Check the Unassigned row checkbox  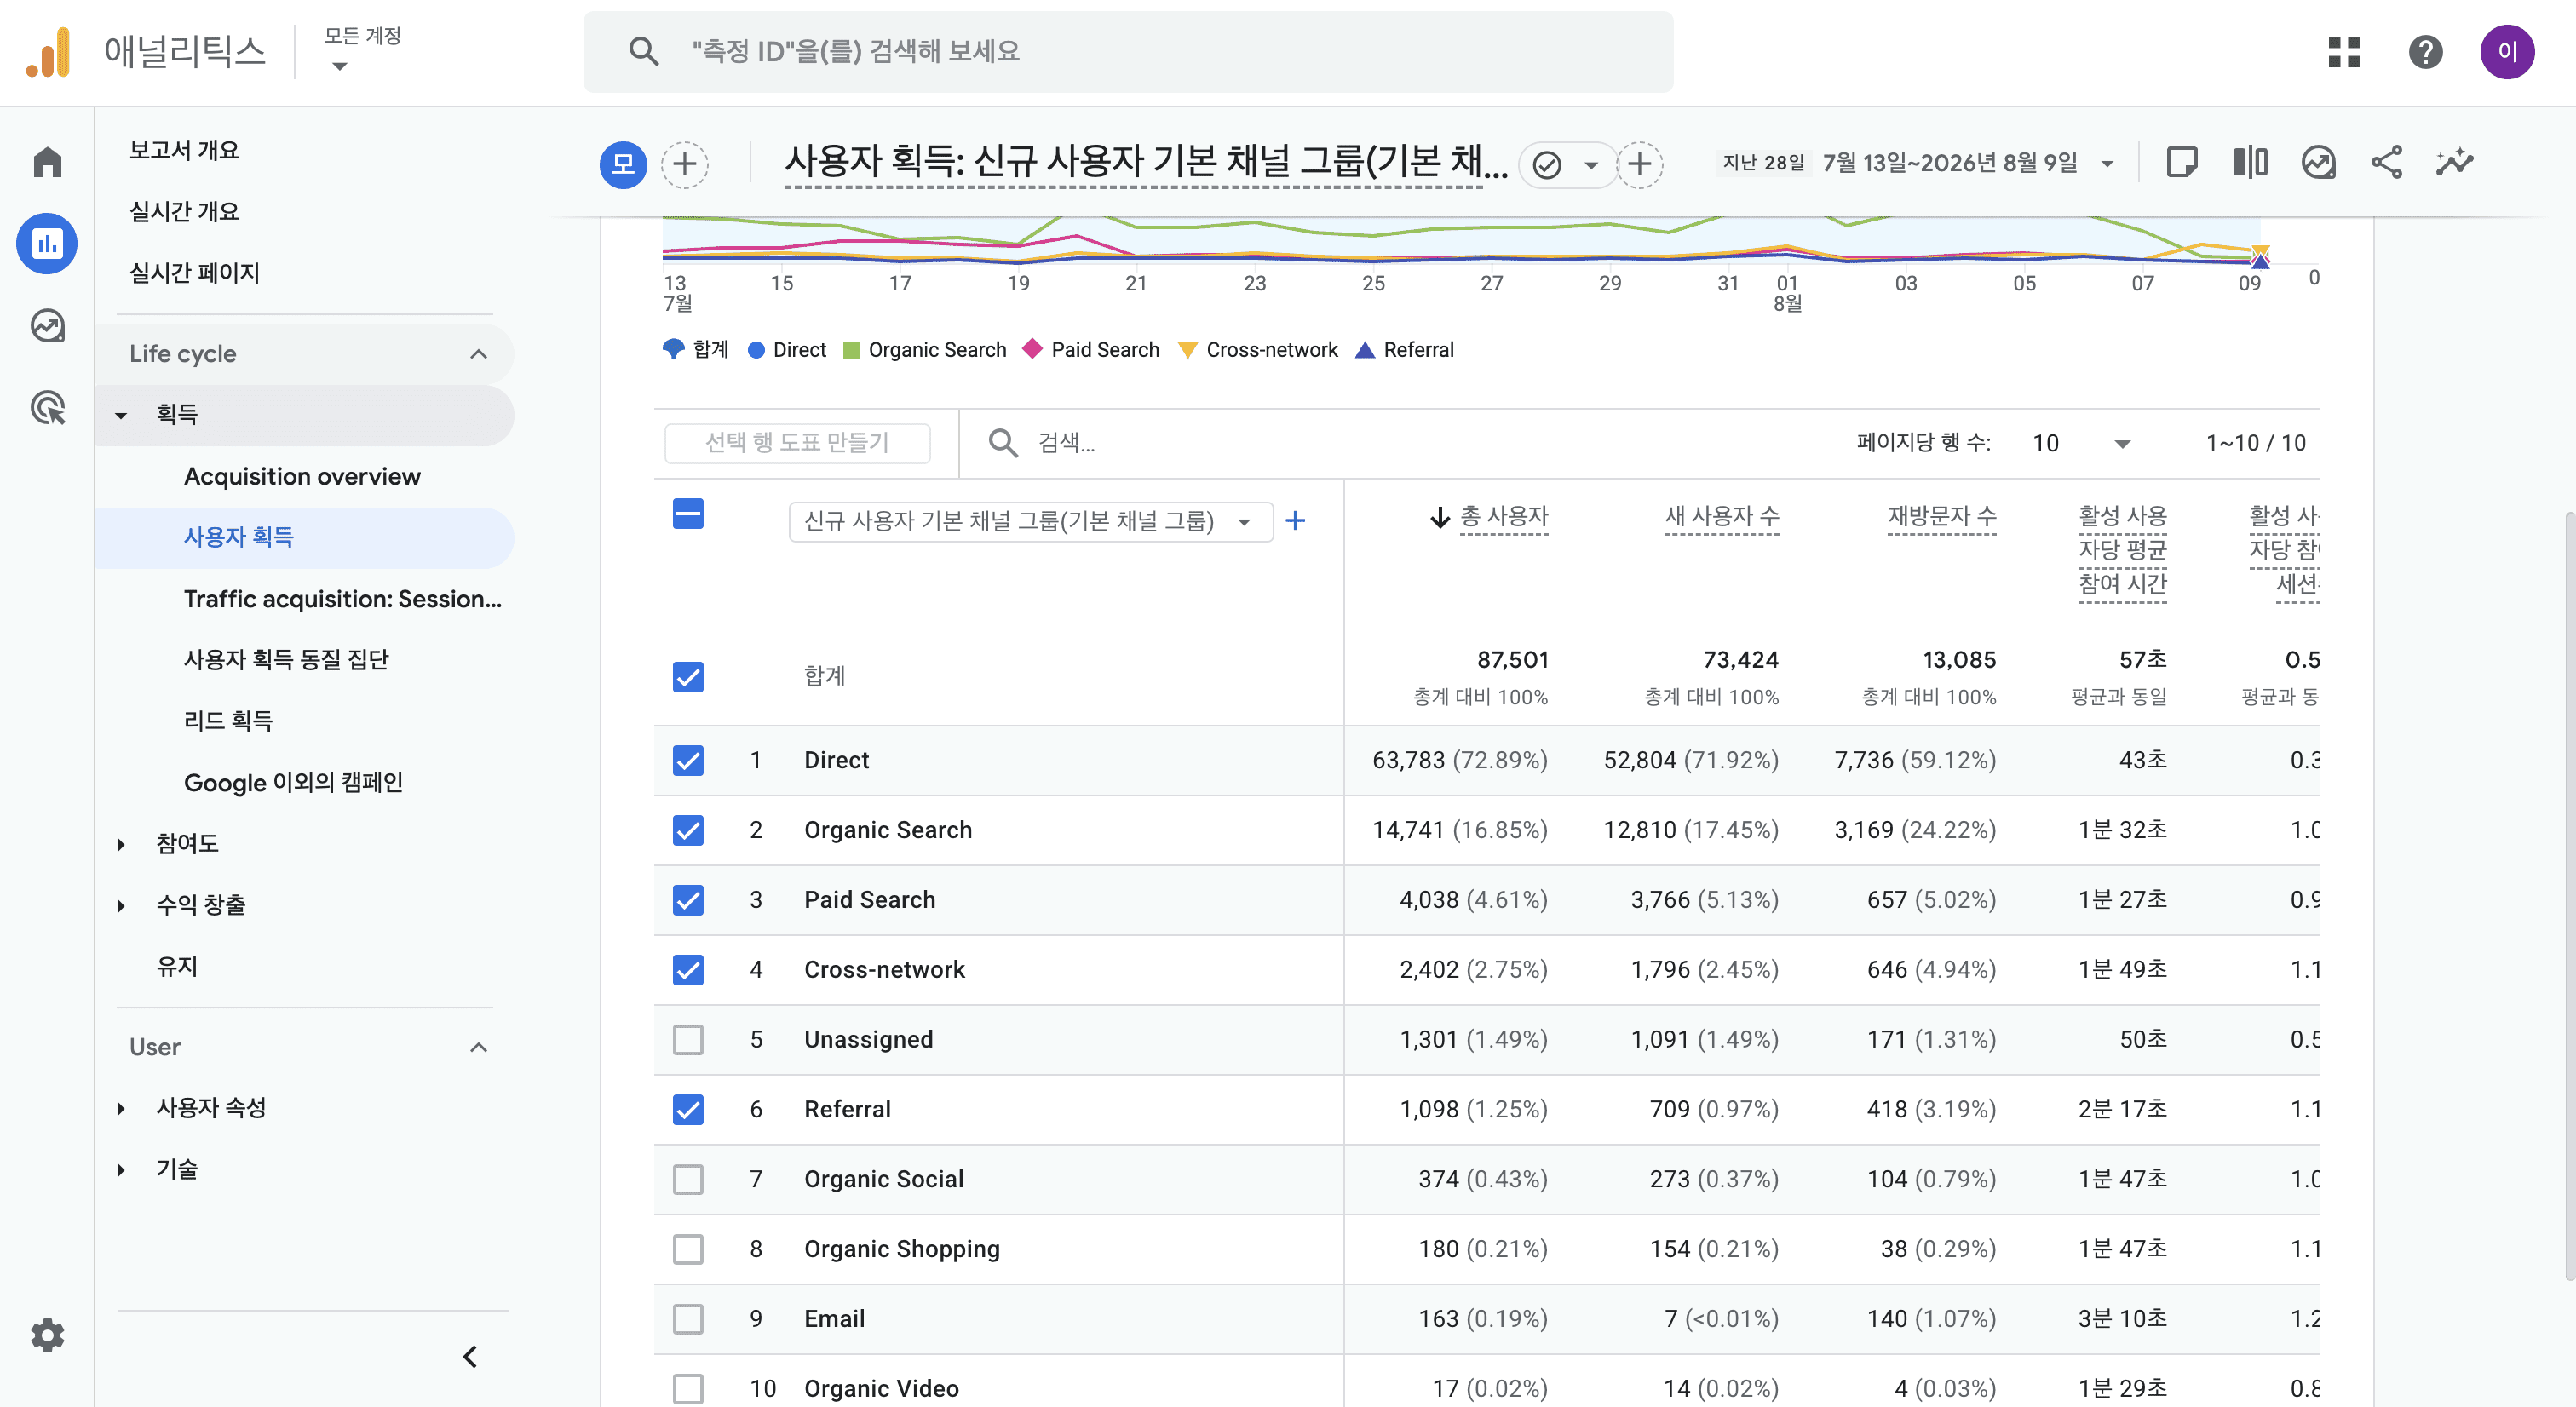click(x=688, y=1040)
